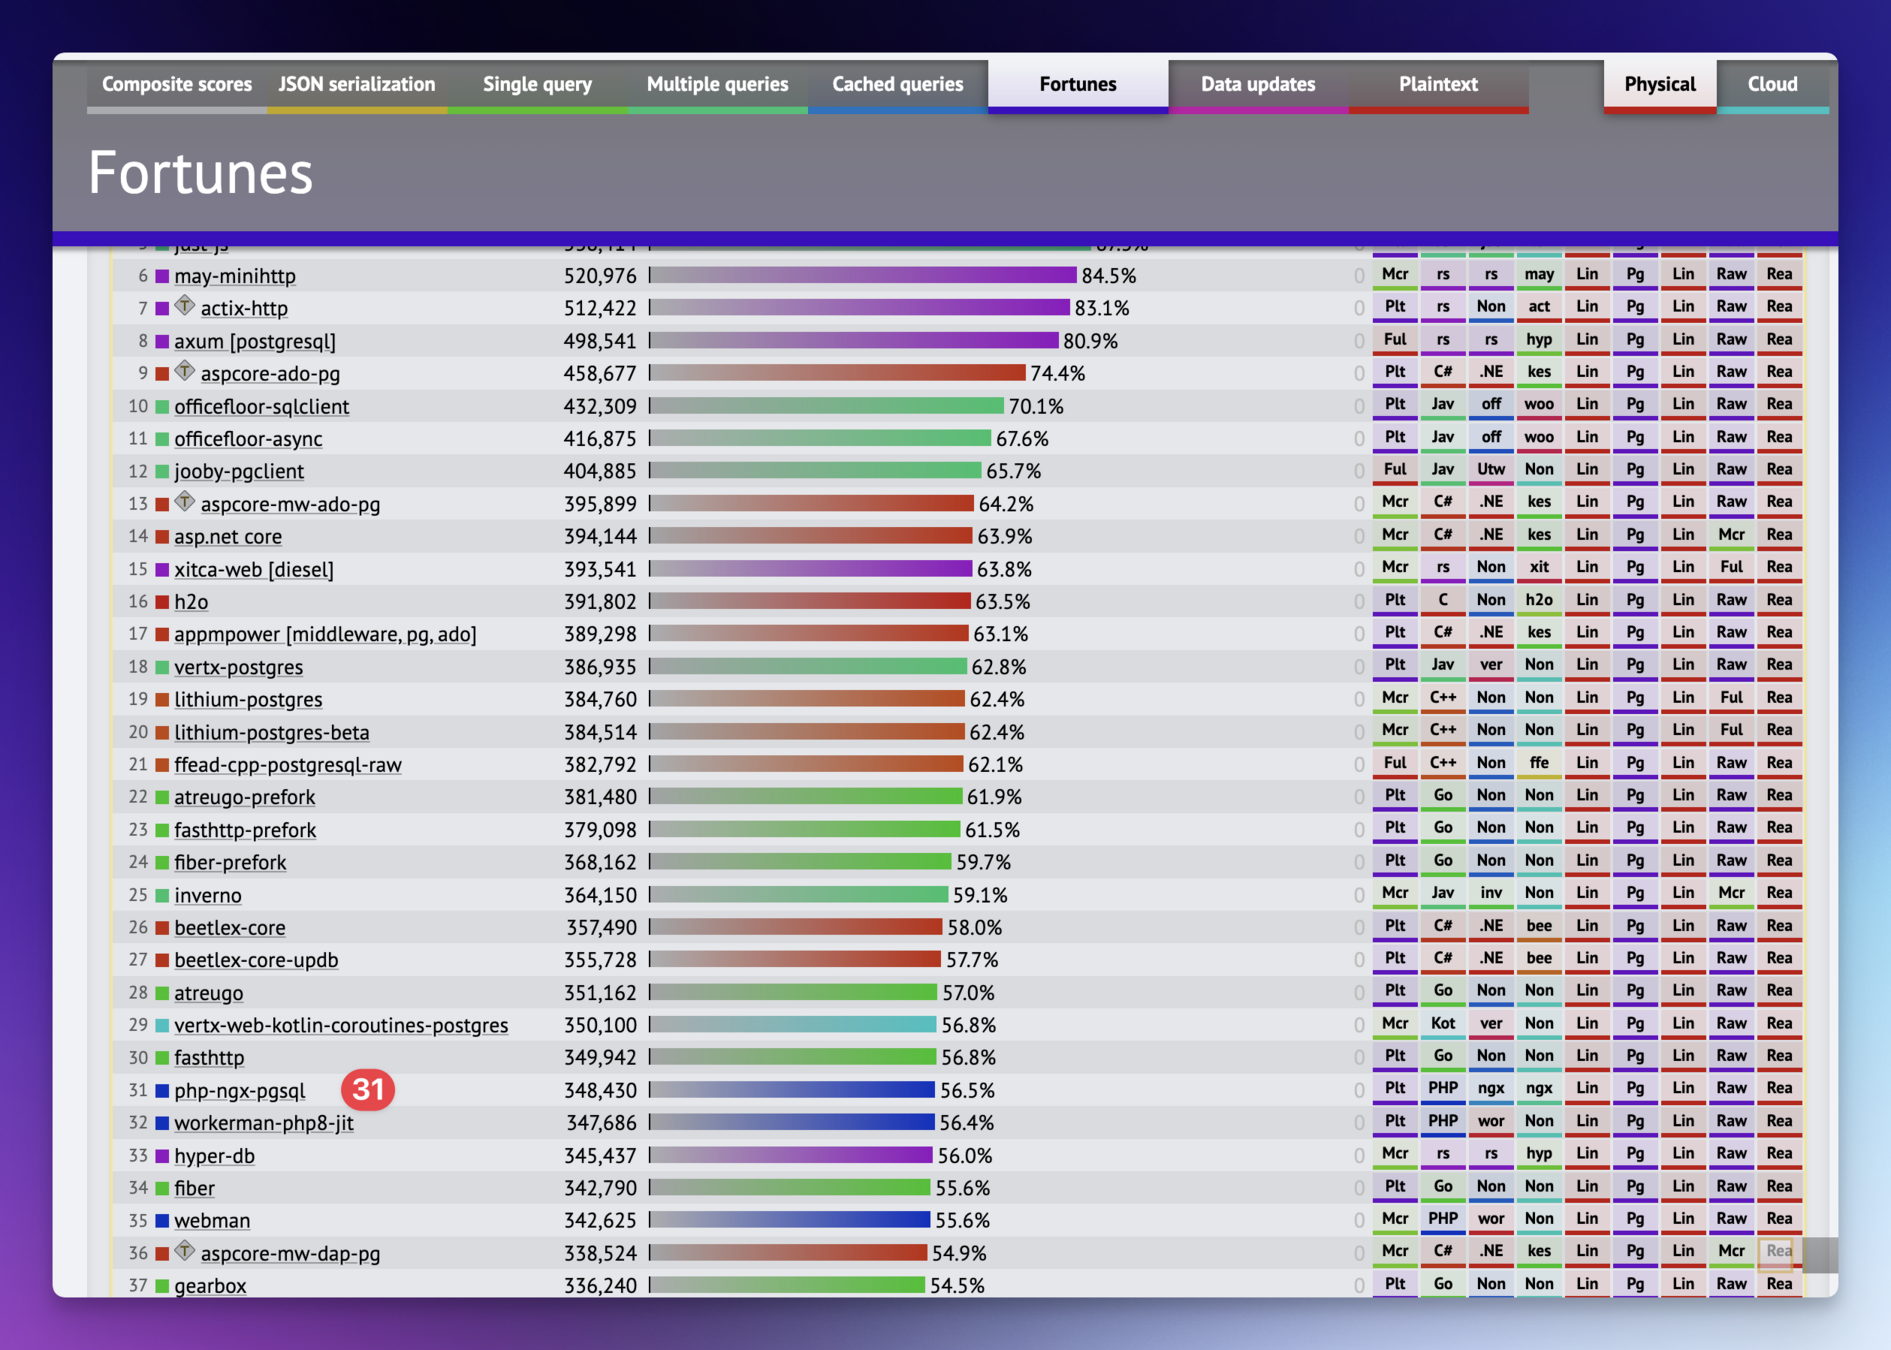Click the ffe tag in ffead-cpp row
Image resolution: width=1891 pixels, height=1350 pixels.
(x=1539, y=763)
